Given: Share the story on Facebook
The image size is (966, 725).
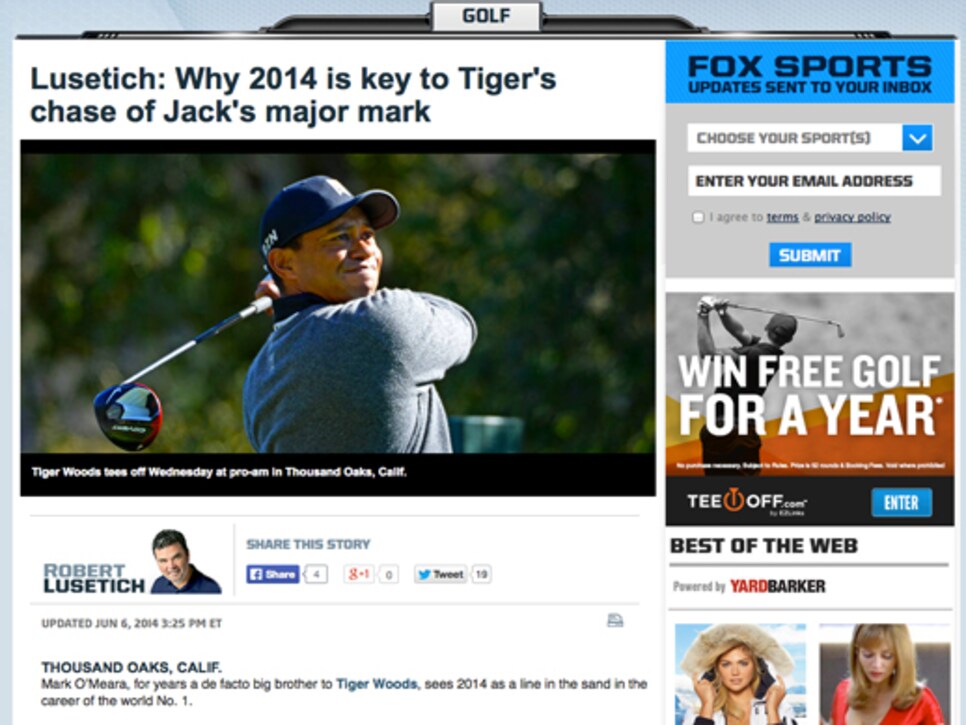Looking at the screenshot, I should click(x=272, y=575).
